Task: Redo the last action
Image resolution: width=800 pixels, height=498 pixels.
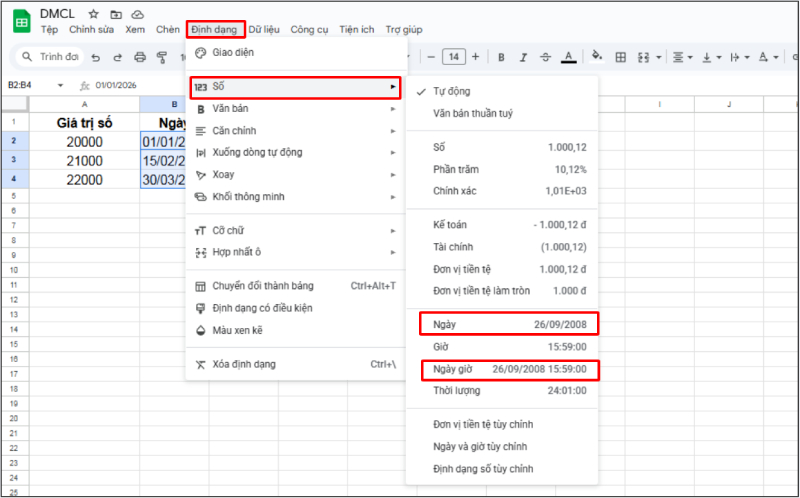Action: [x=117, y=57]
